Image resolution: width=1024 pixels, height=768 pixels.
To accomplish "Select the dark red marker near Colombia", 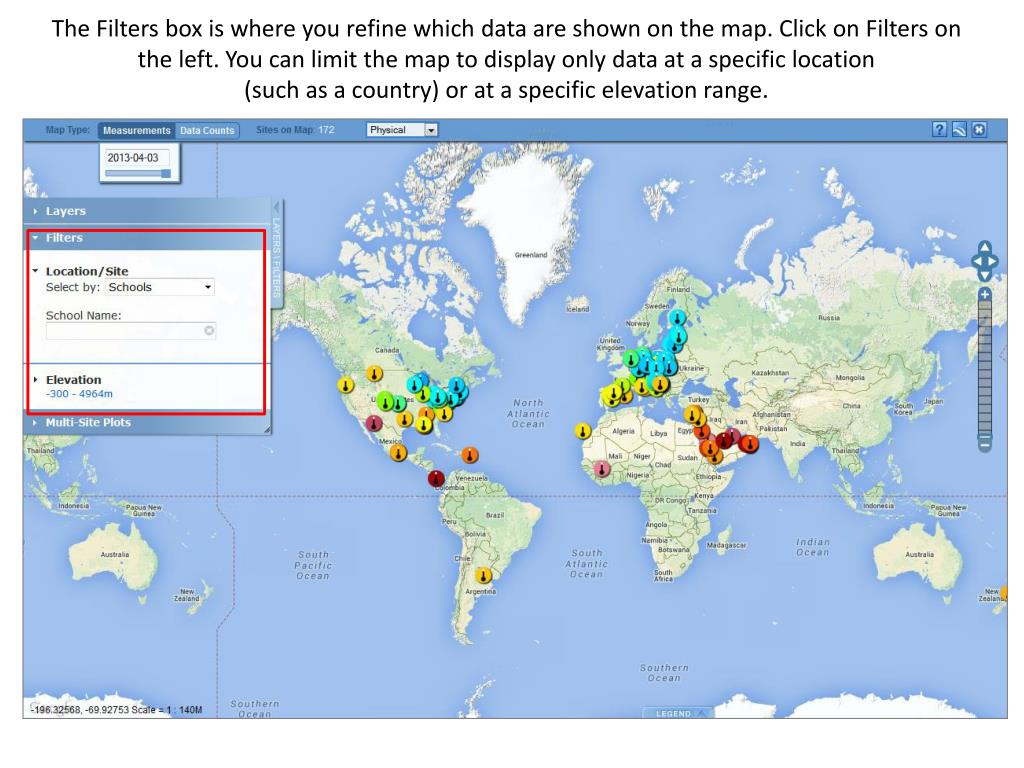I will [x=436, y=479].
